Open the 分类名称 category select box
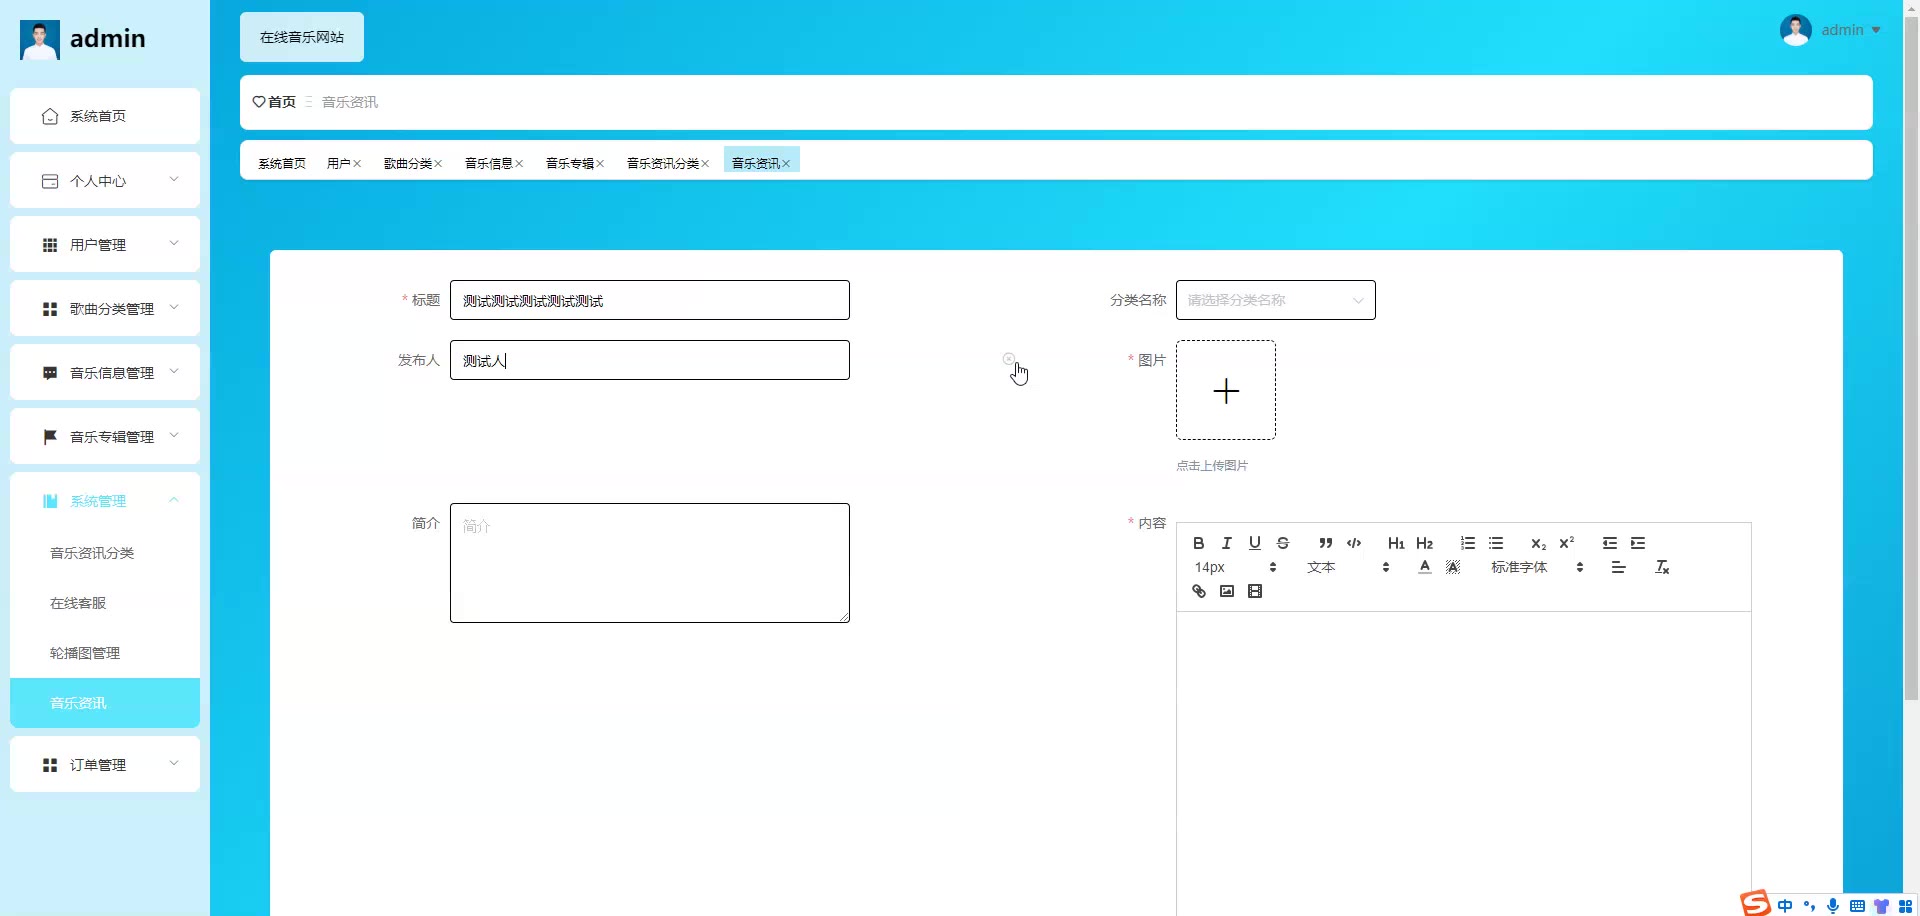 (1275, 300)
